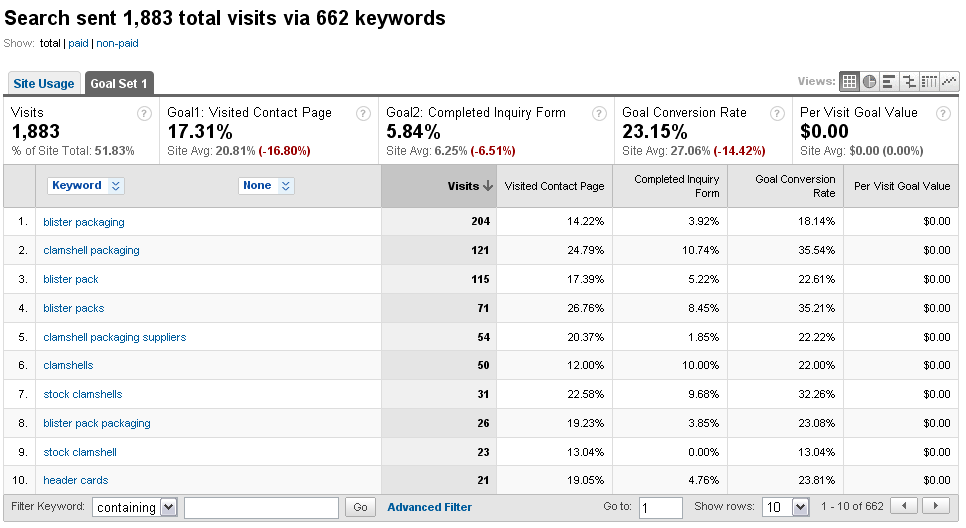Switch to the Comparison view icon
Viewport: 966px width, 528px height.
909,81
